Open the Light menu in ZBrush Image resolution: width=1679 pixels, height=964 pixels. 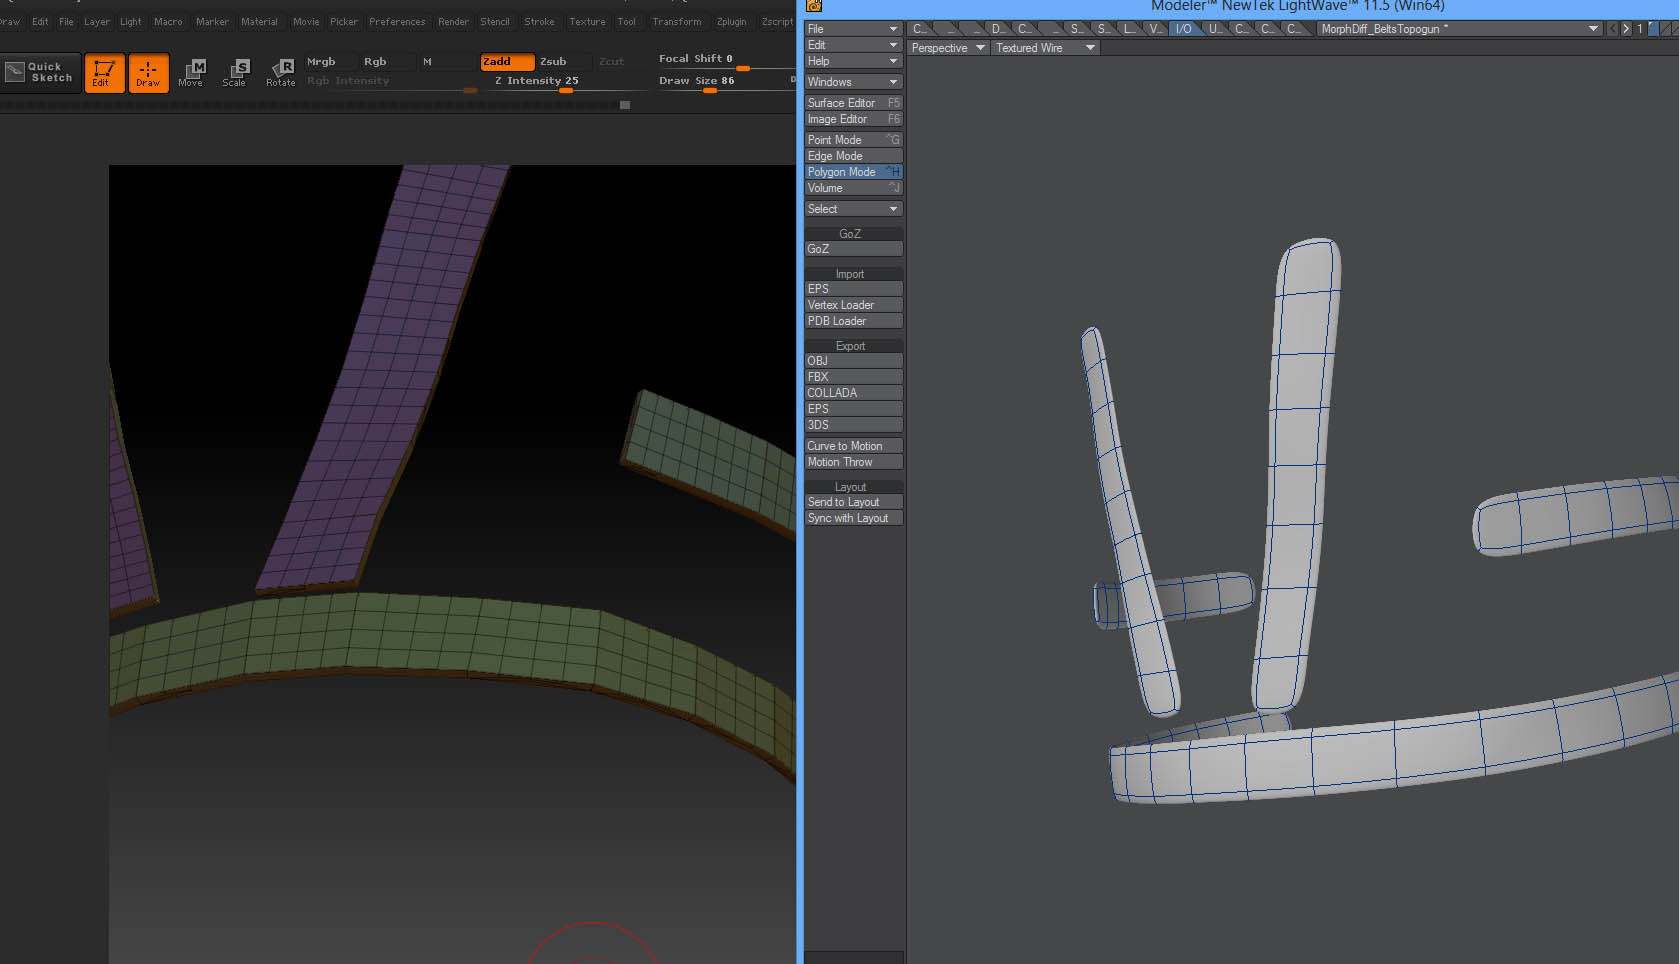131,22
